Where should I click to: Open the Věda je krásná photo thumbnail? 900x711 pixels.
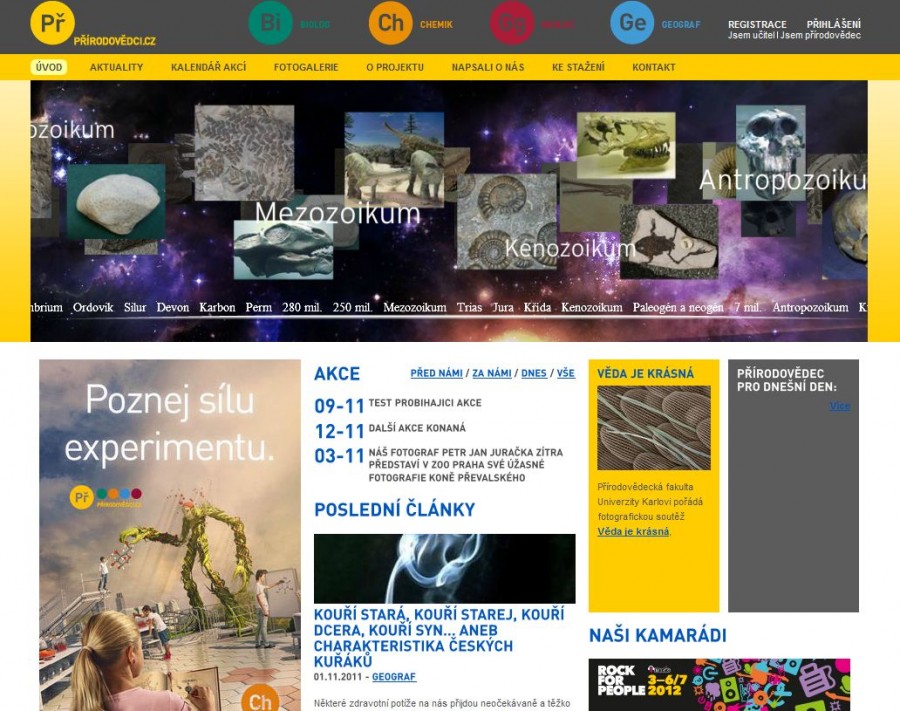(653, 428)
